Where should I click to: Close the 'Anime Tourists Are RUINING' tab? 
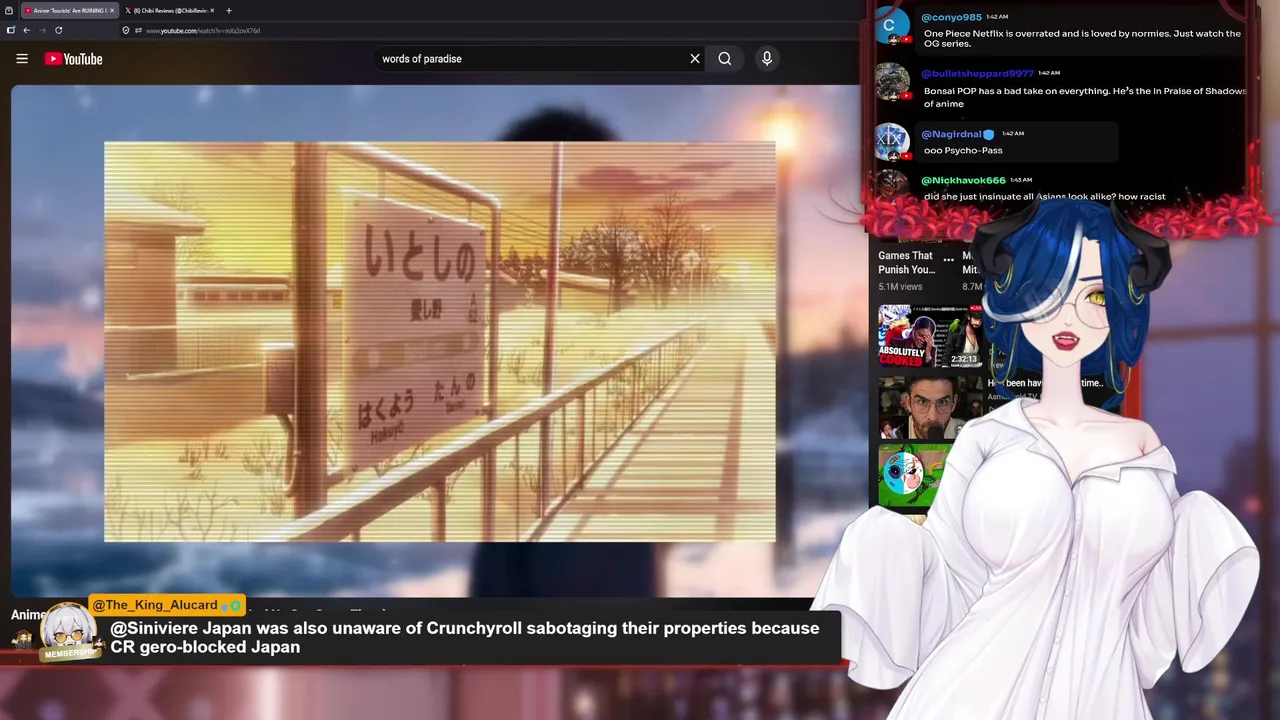click(112, 10)
